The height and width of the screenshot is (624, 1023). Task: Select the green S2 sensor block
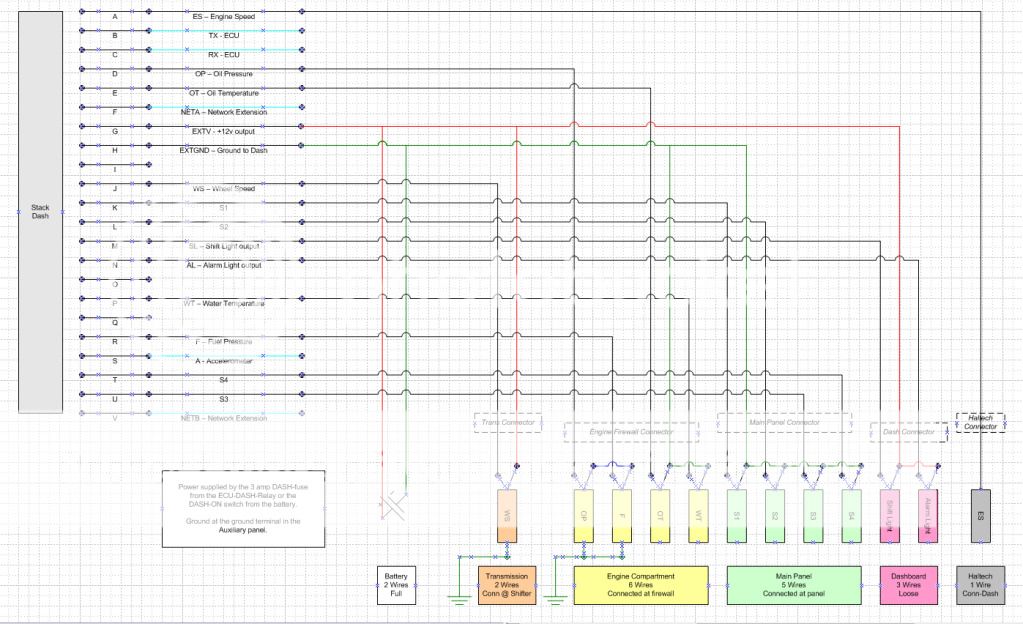point(775,516)
